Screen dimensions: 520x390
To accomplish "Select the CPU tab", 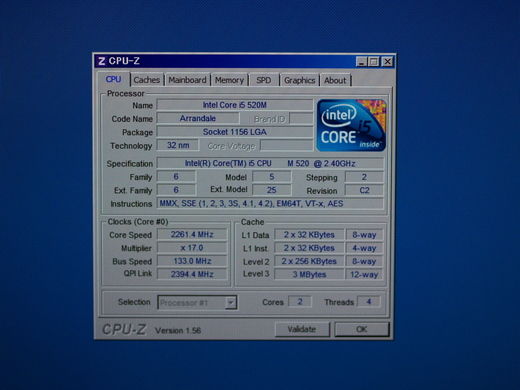I will click(113, 79).
